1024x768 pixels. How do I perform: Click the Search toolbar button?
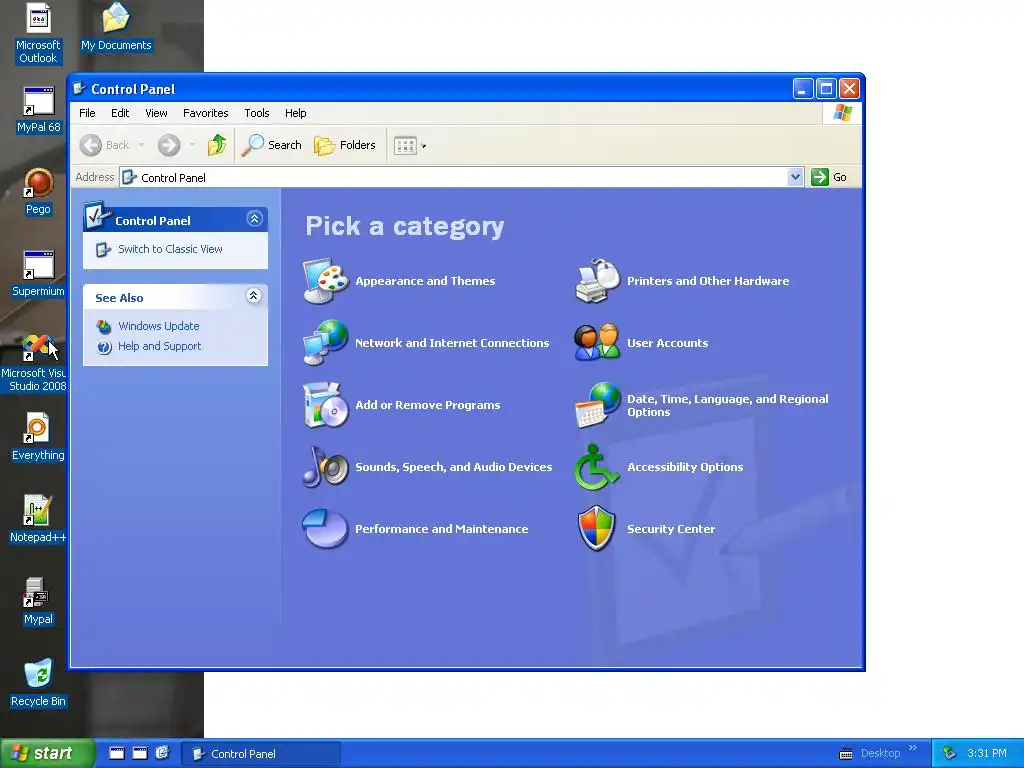pyautogui.click(x=271, y=145)
